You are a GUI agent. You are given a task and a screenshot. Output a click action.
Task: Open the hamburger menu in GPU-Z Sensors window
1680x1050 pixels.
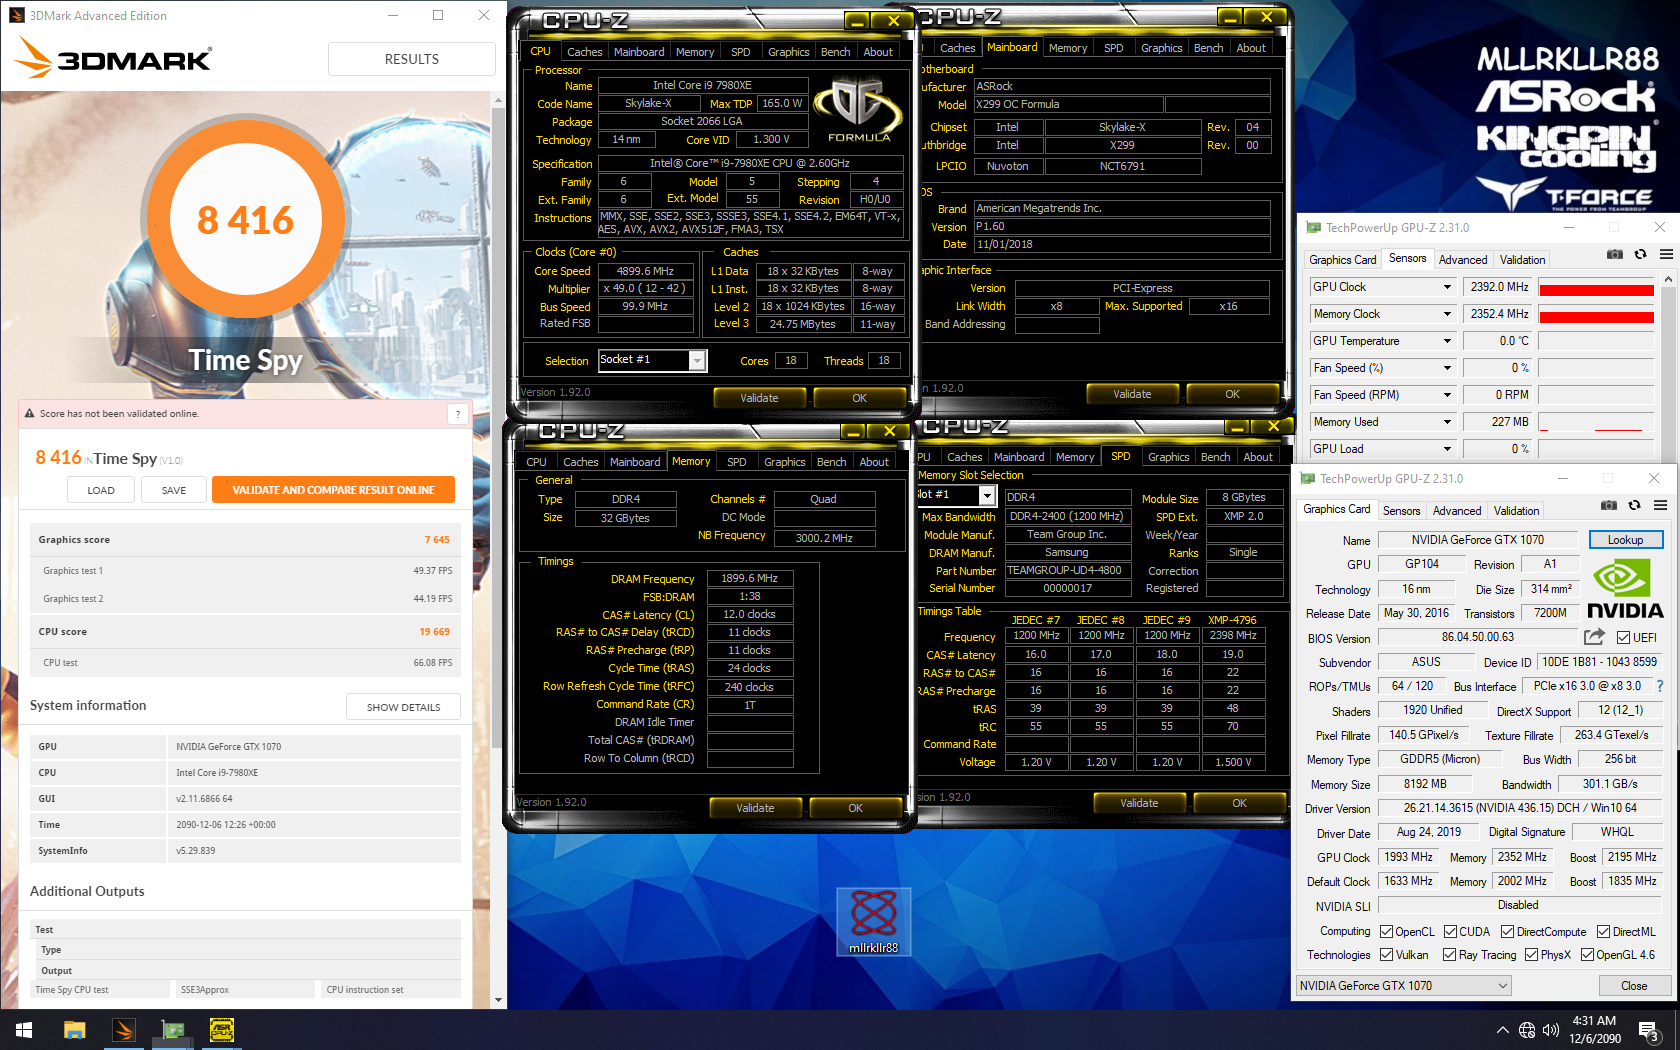coord(1666,255)
